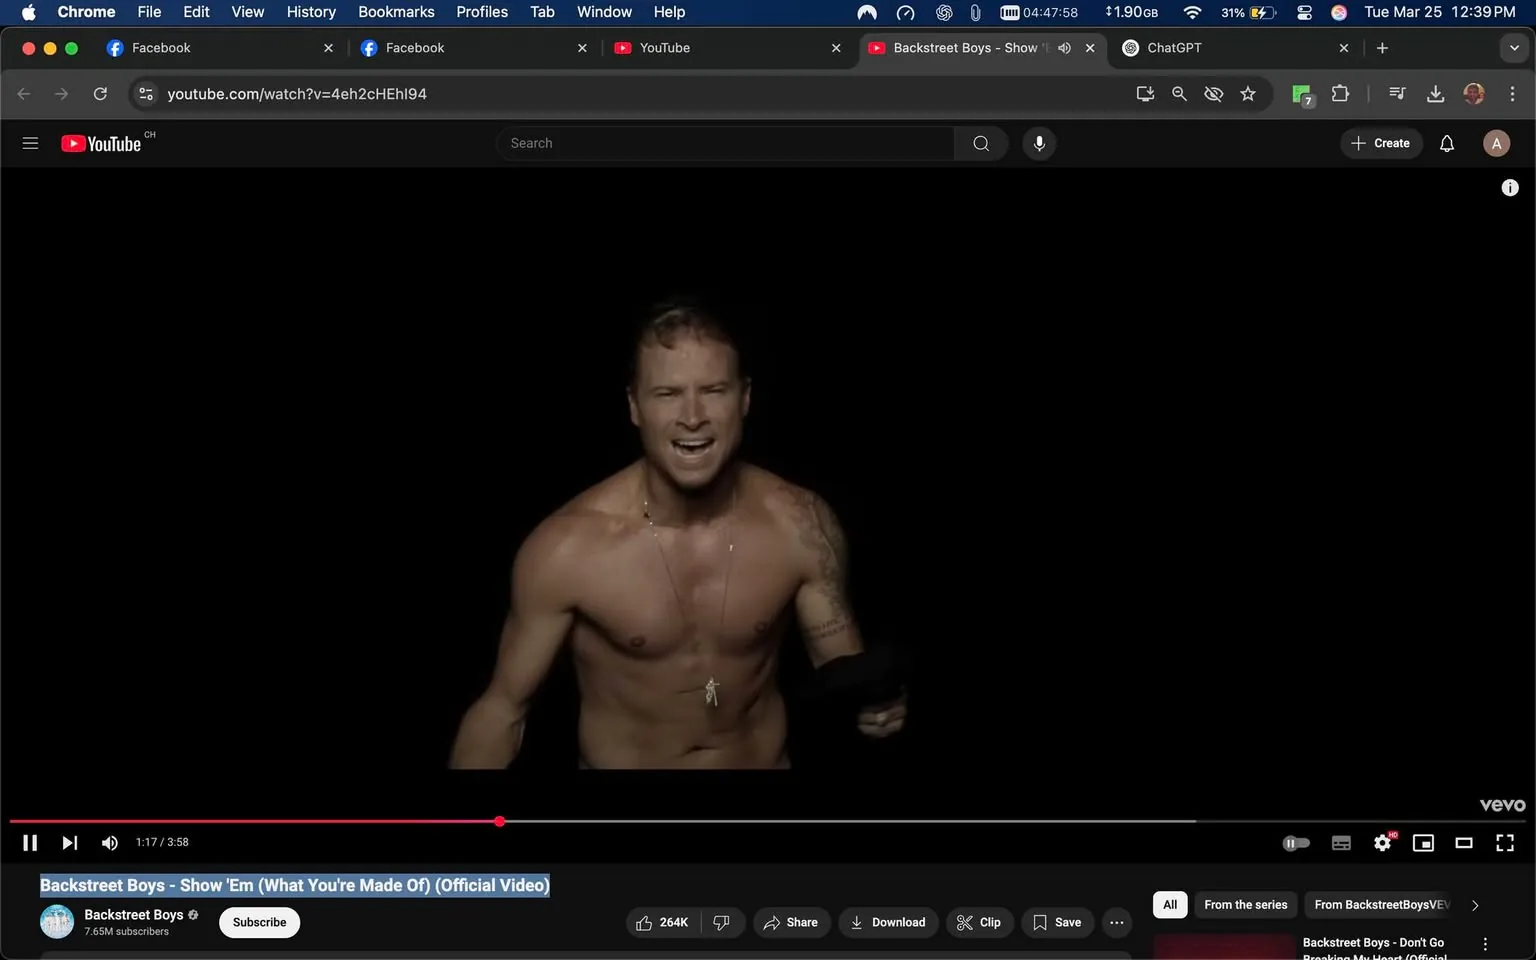Share the current video

click(x=791, y=922)
